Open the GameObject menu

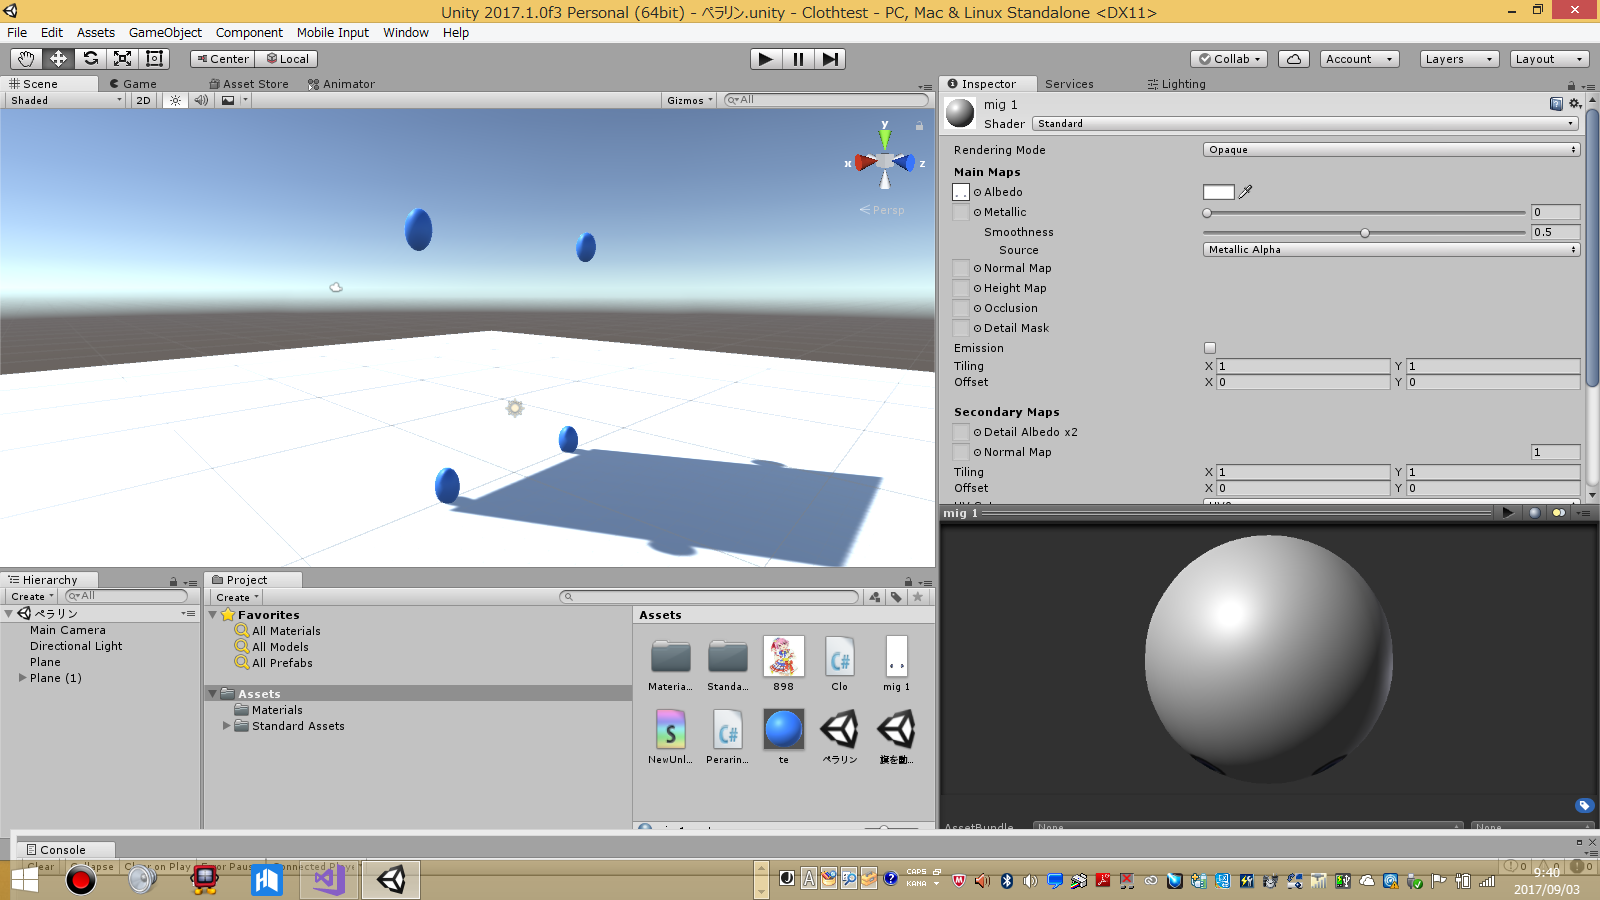[165, 32]
